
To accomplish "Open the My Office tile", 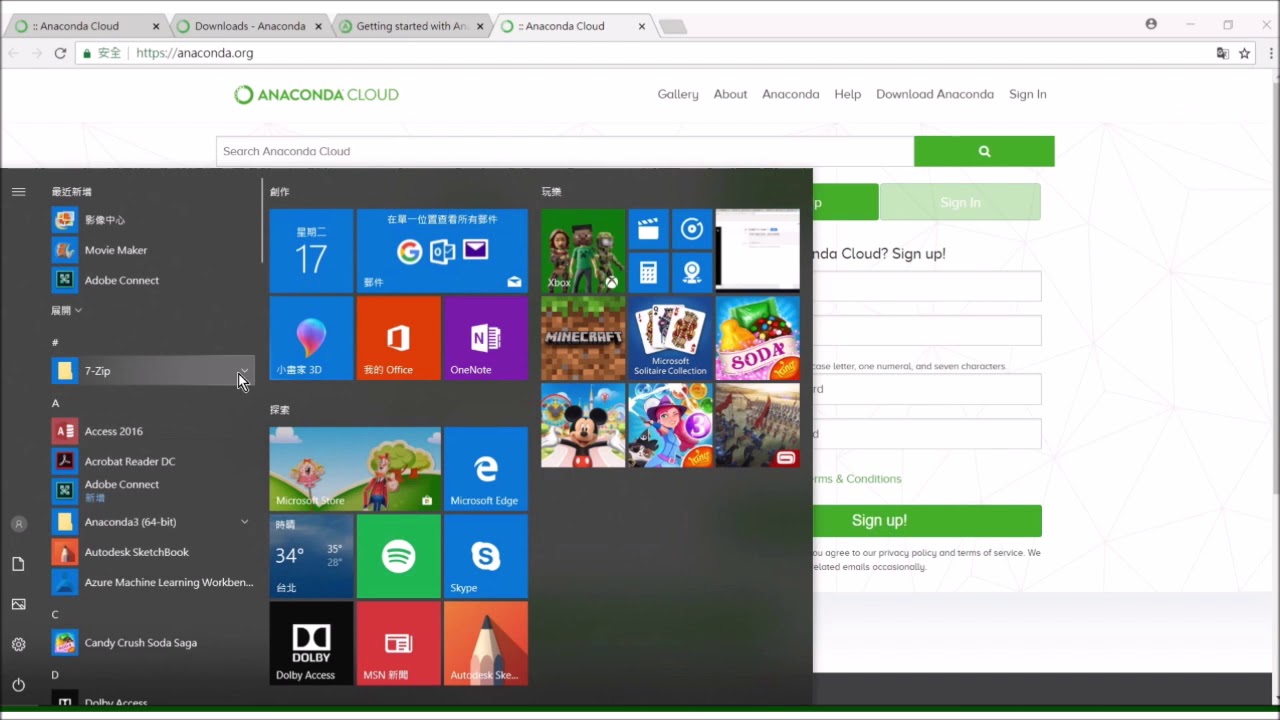I will tap(398, 338).
